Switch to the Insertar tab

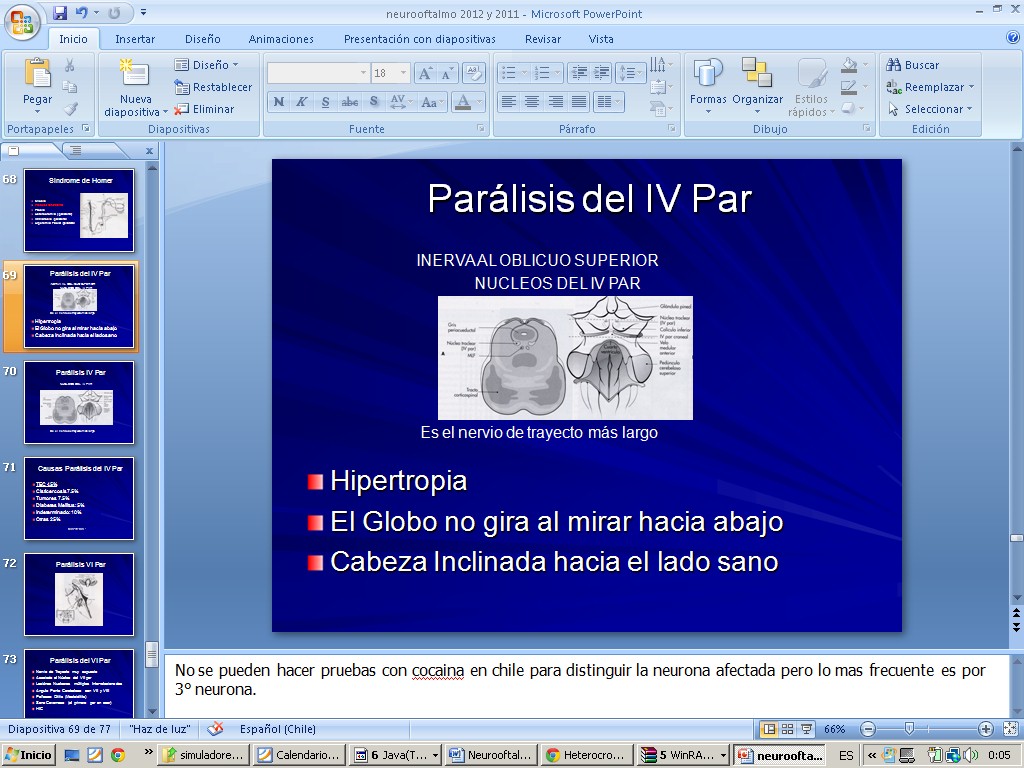point(135,39)
